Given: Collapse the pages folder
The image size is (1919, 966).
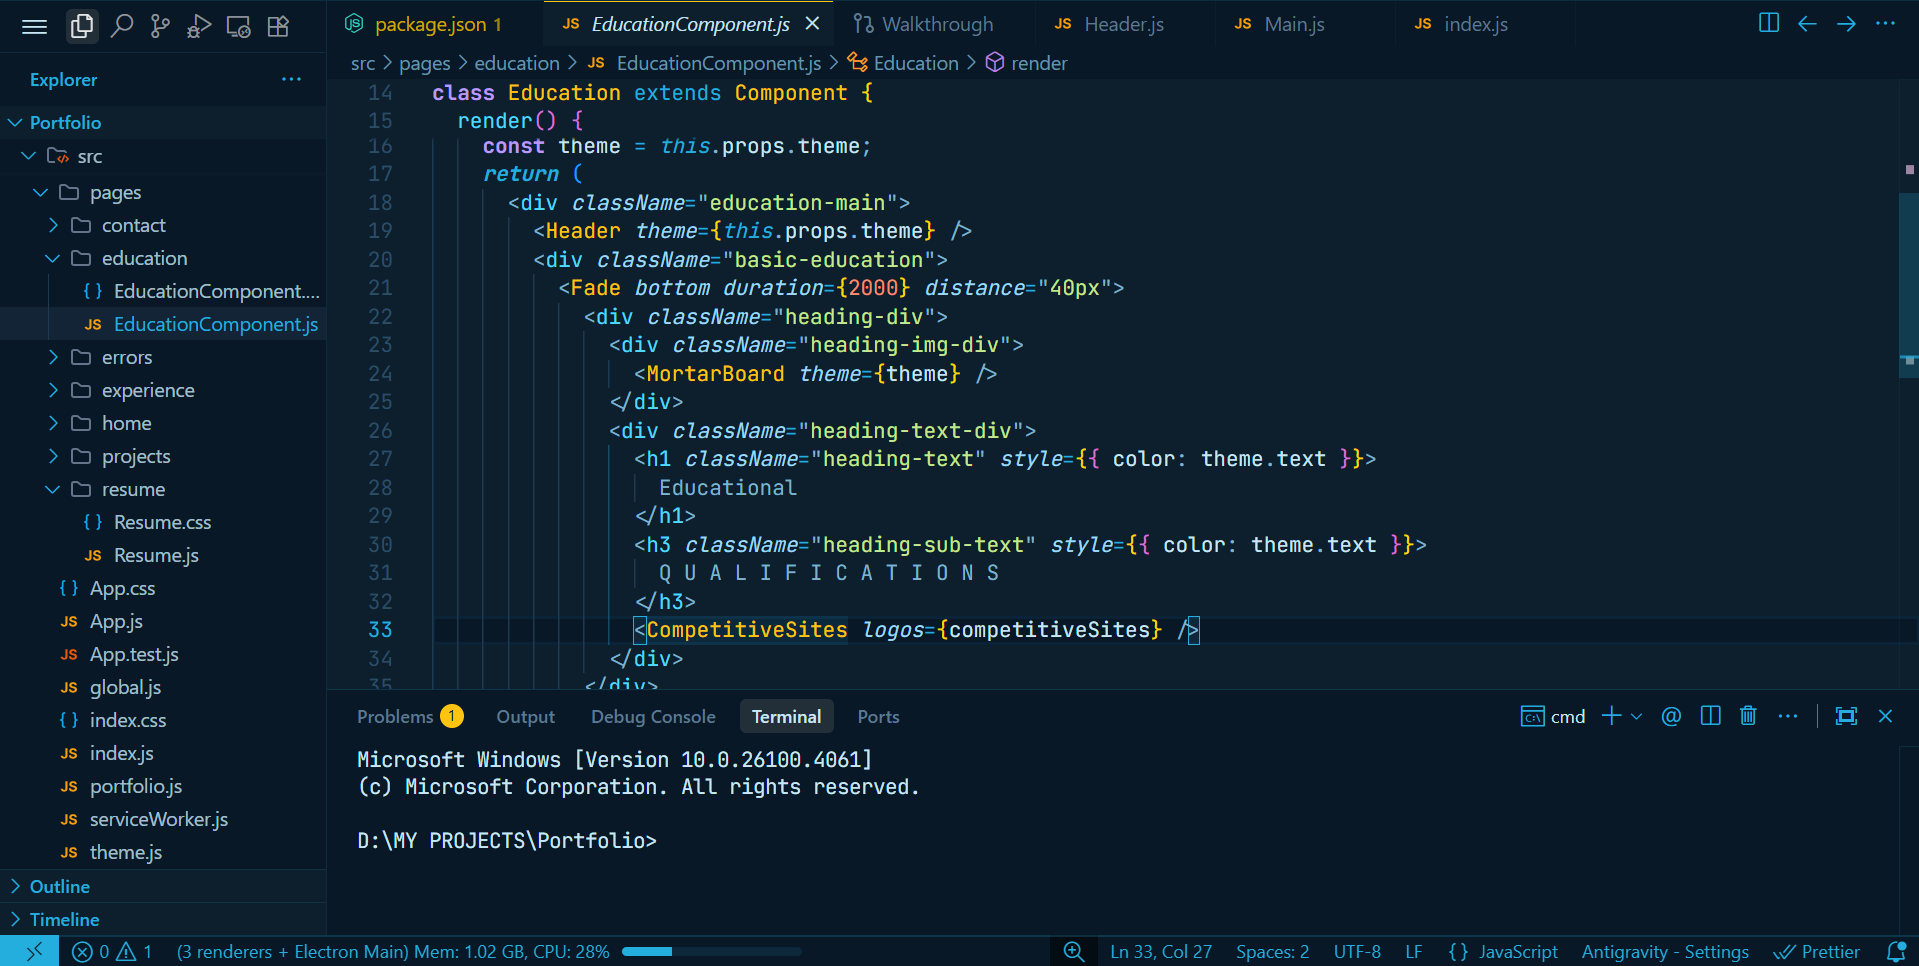Looking at the screenshot, I should pos(40,192).
